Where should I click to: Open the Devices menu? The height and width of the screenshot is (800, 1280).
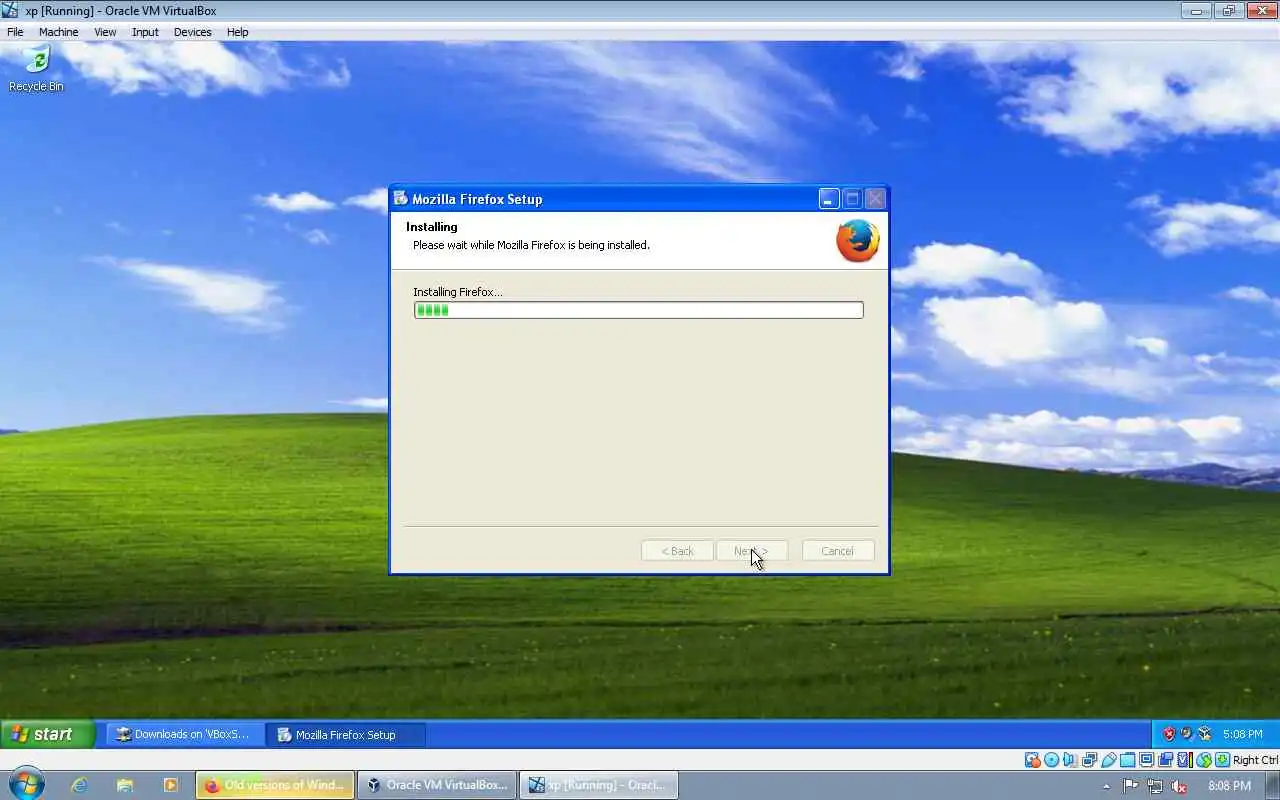point(192,32)
